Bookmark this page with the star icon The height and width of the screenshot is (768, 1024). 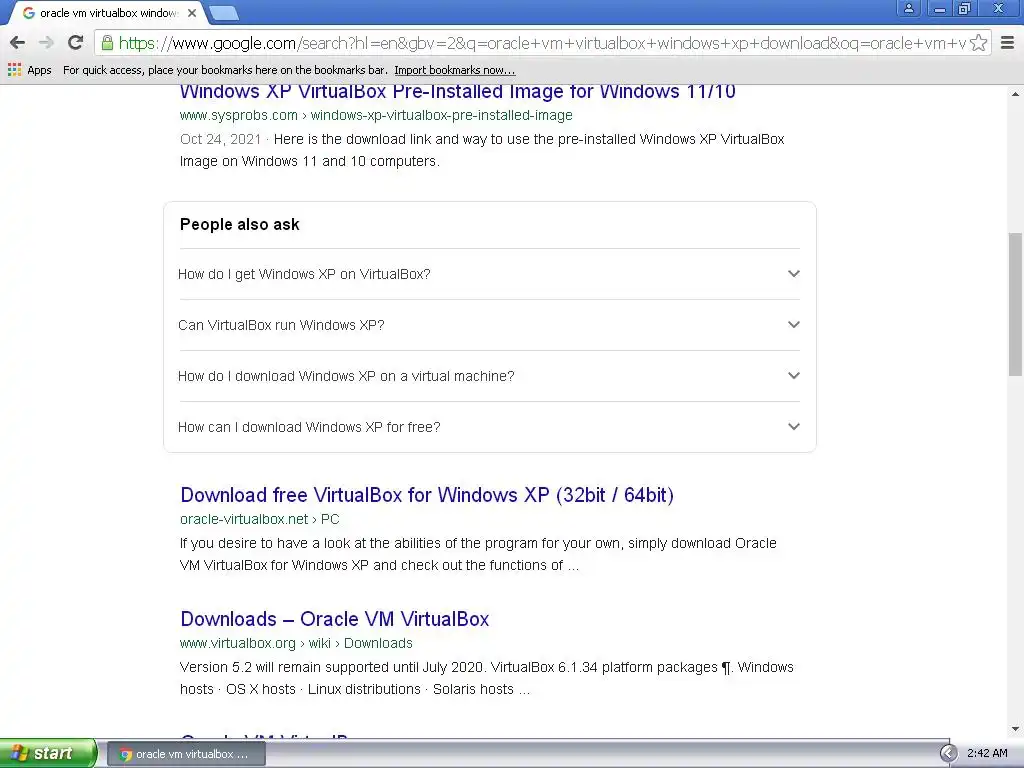(978, 43)
